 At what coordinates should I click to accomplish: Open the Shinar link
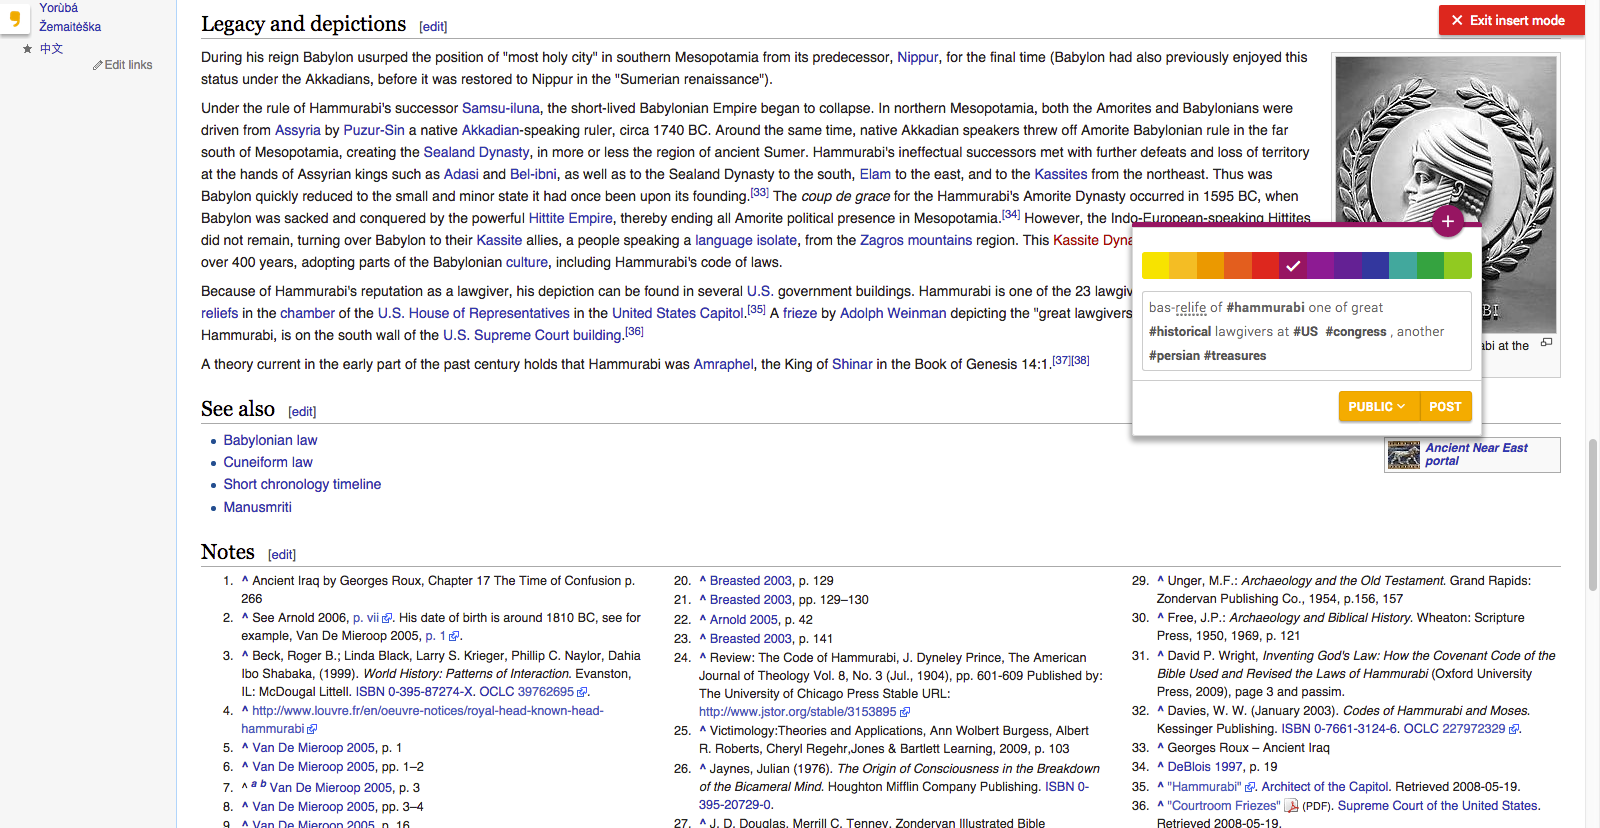coord(852,364)
